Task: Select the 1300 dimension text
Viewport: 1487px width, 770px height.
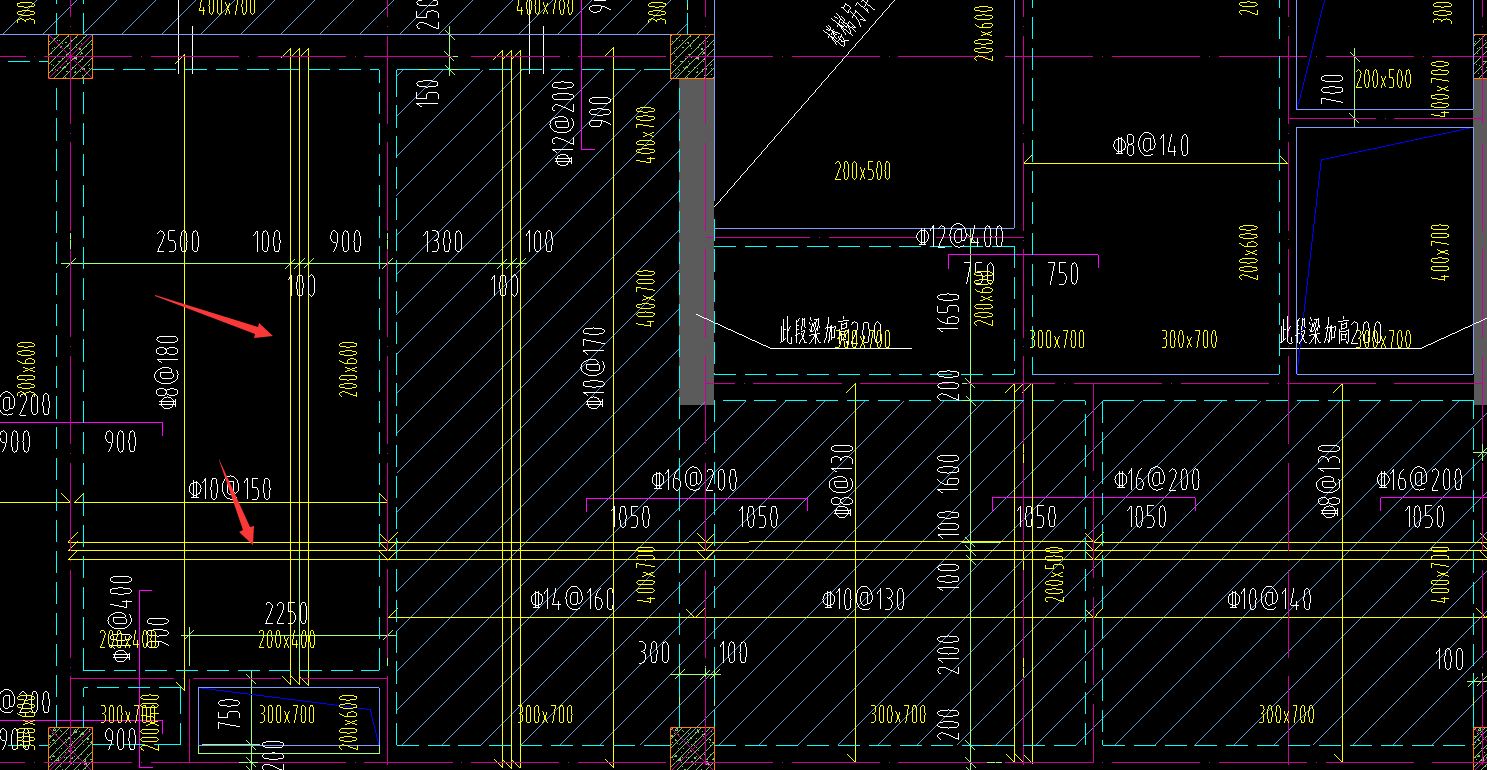Action: [443, 242]
